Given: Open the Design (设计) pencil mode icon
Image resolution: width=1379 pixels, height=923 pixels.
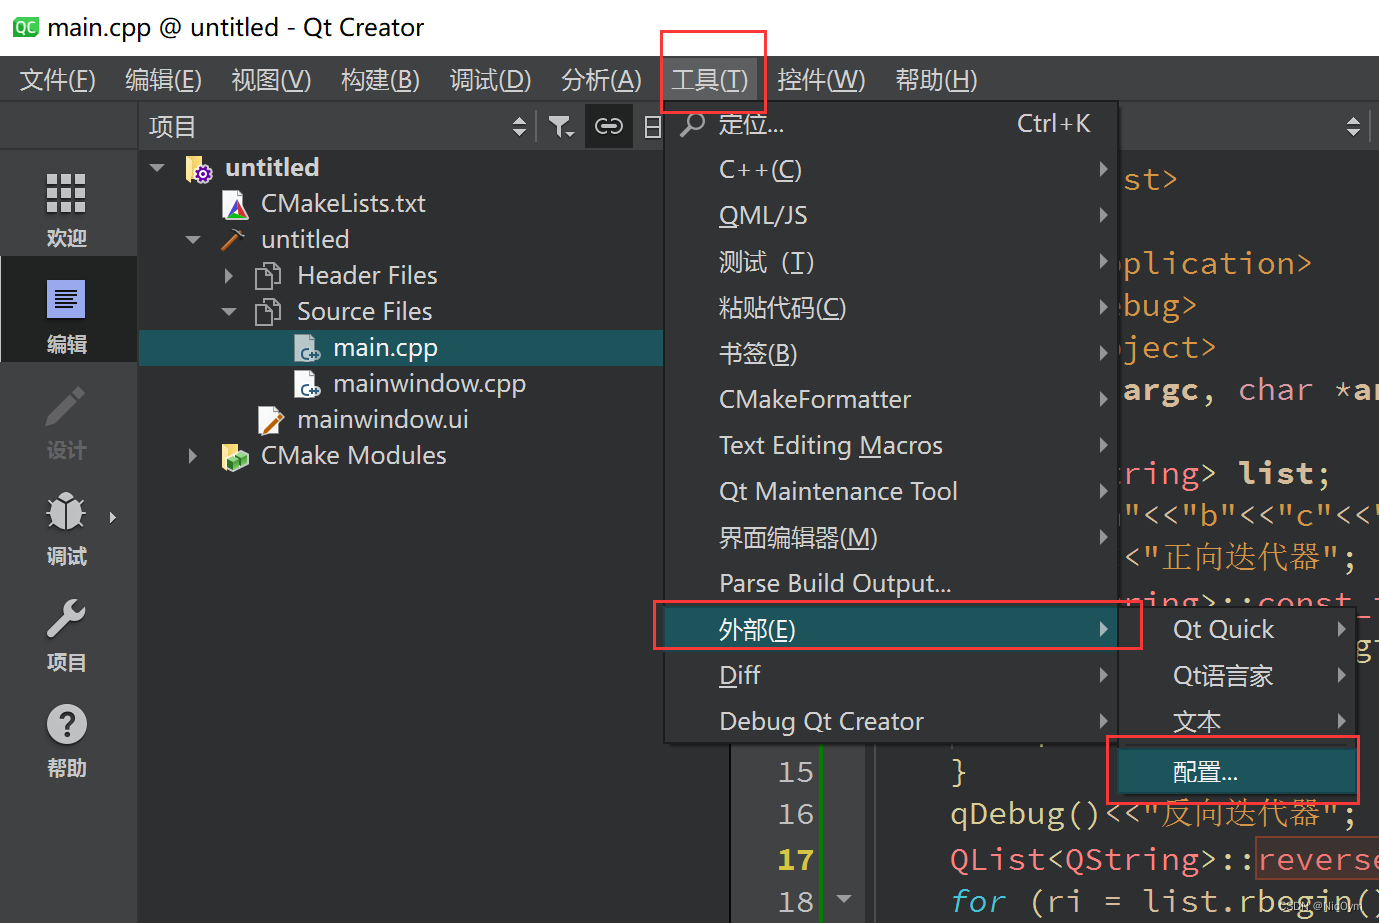Looking at the screenshot, I should [66, 420].
